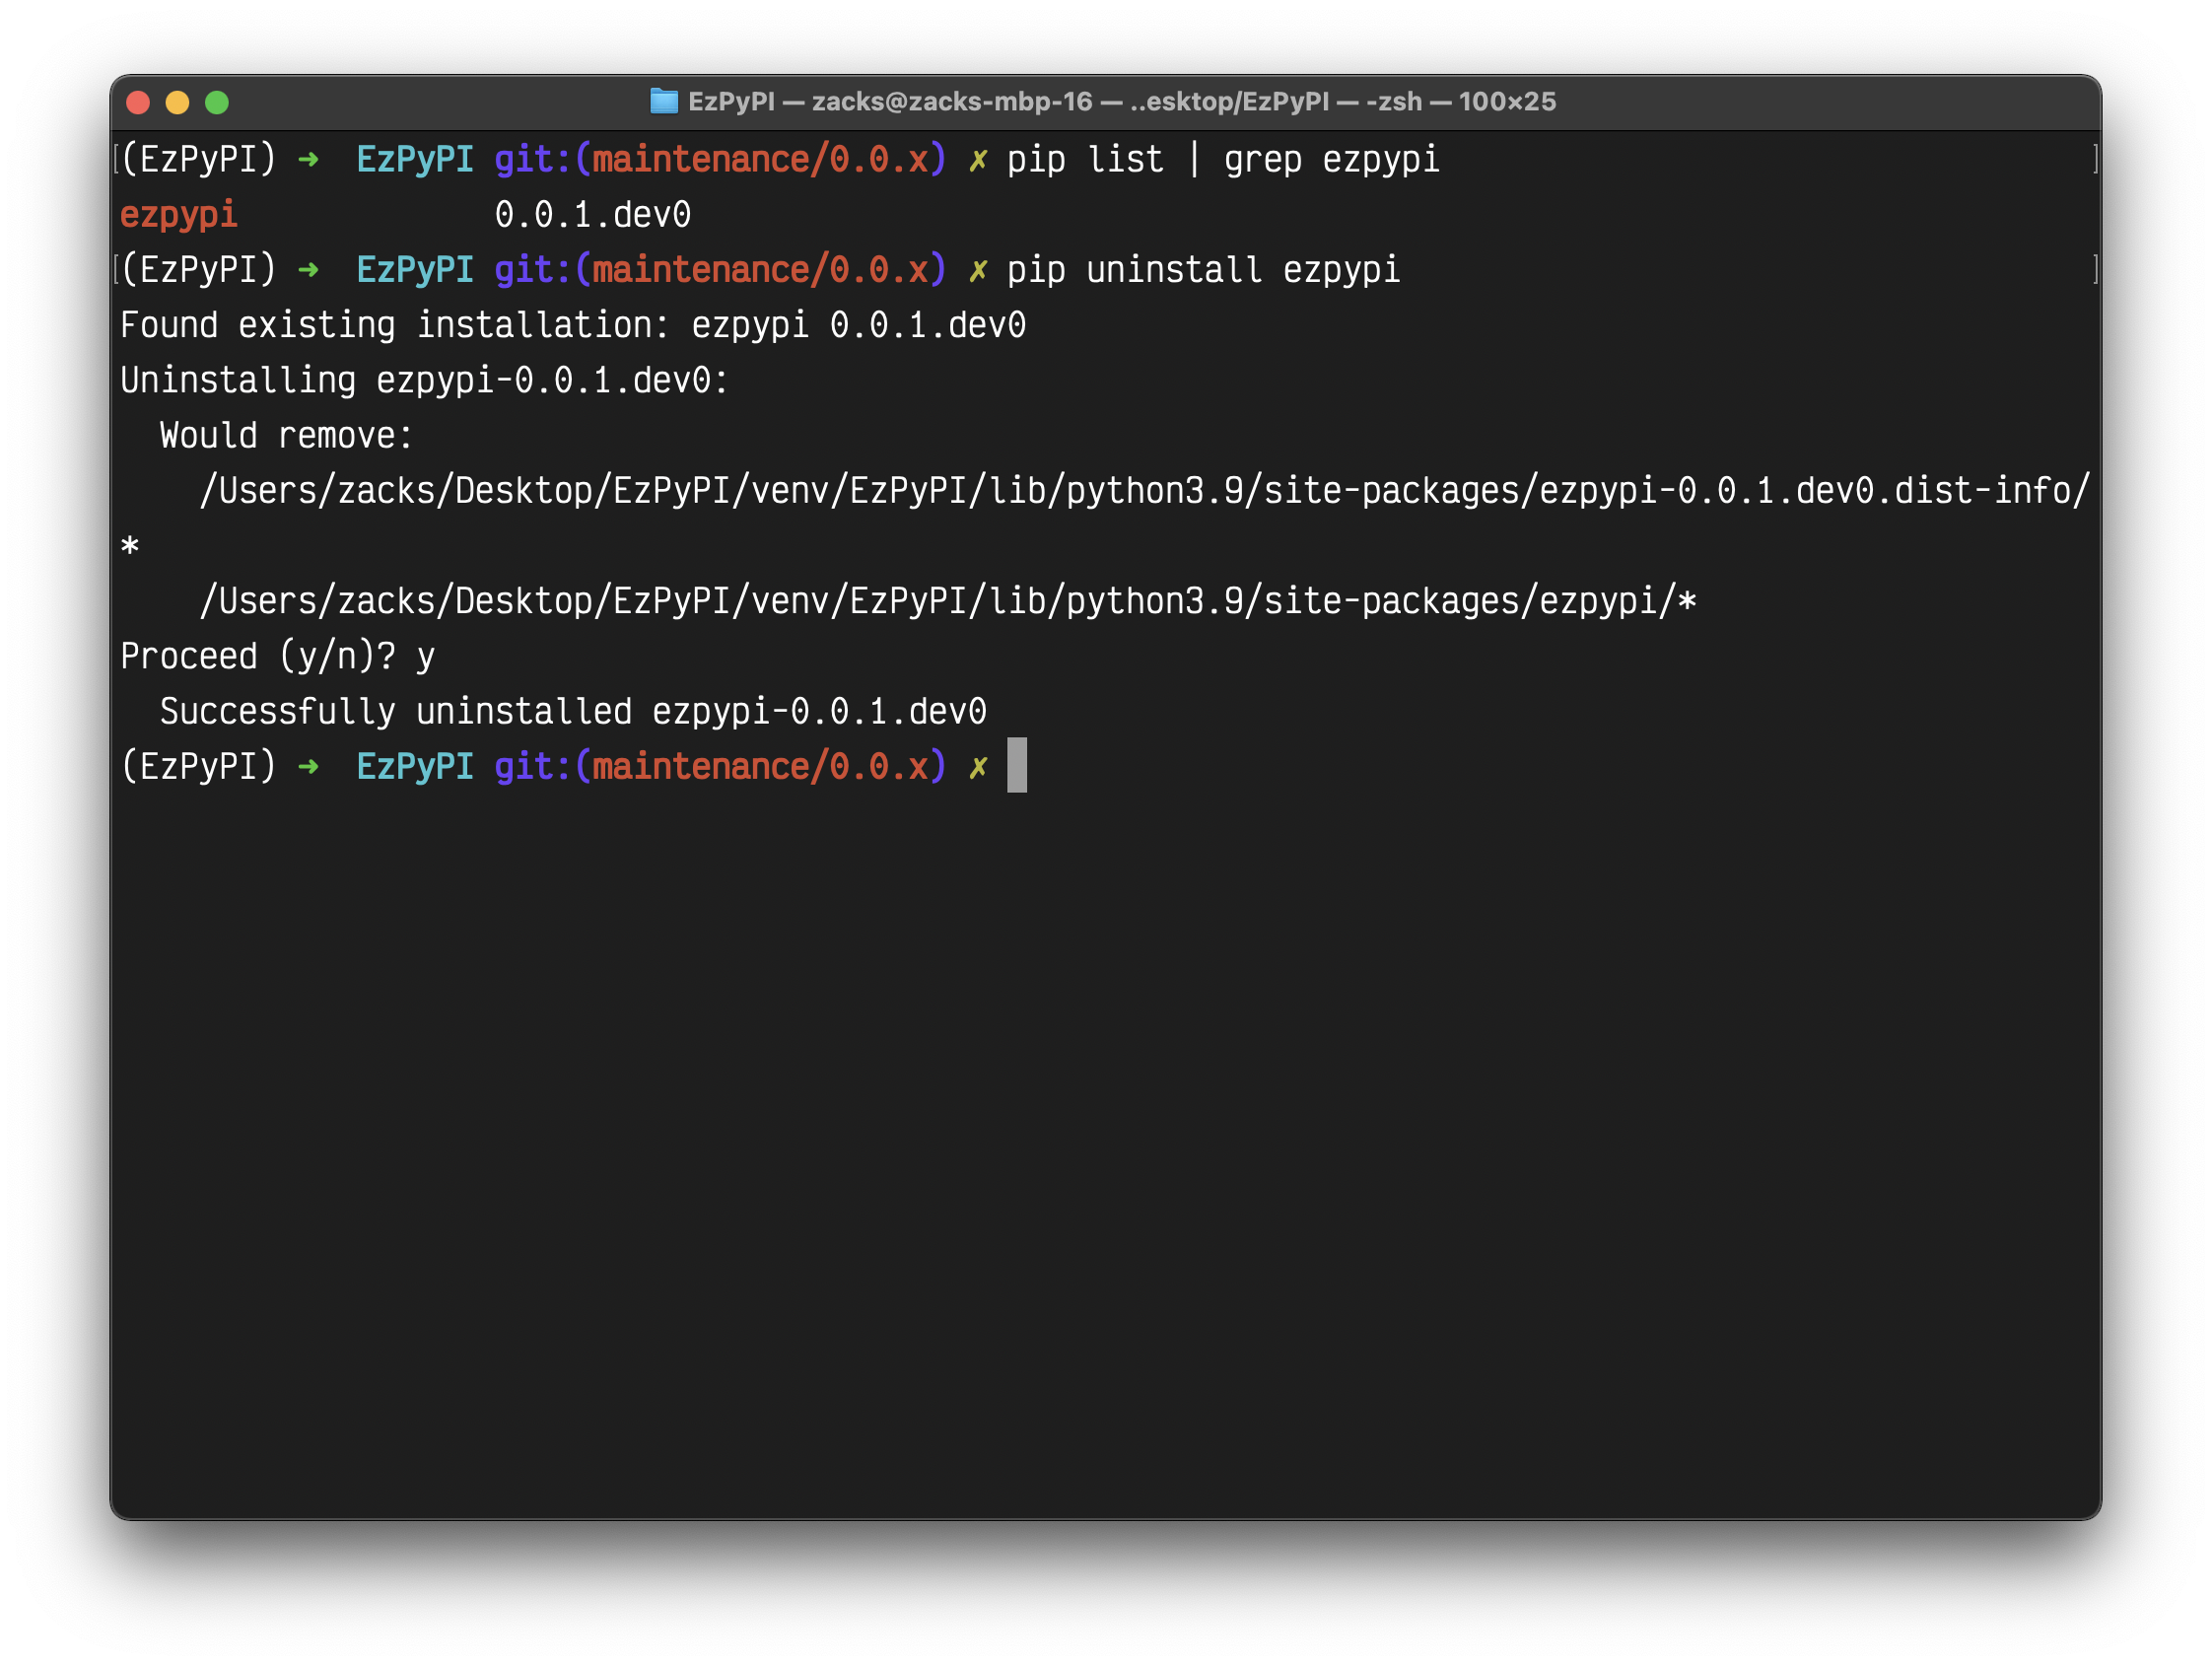
Task: Click the green arrow on the last prompt
Action: (x=308, y=767)
